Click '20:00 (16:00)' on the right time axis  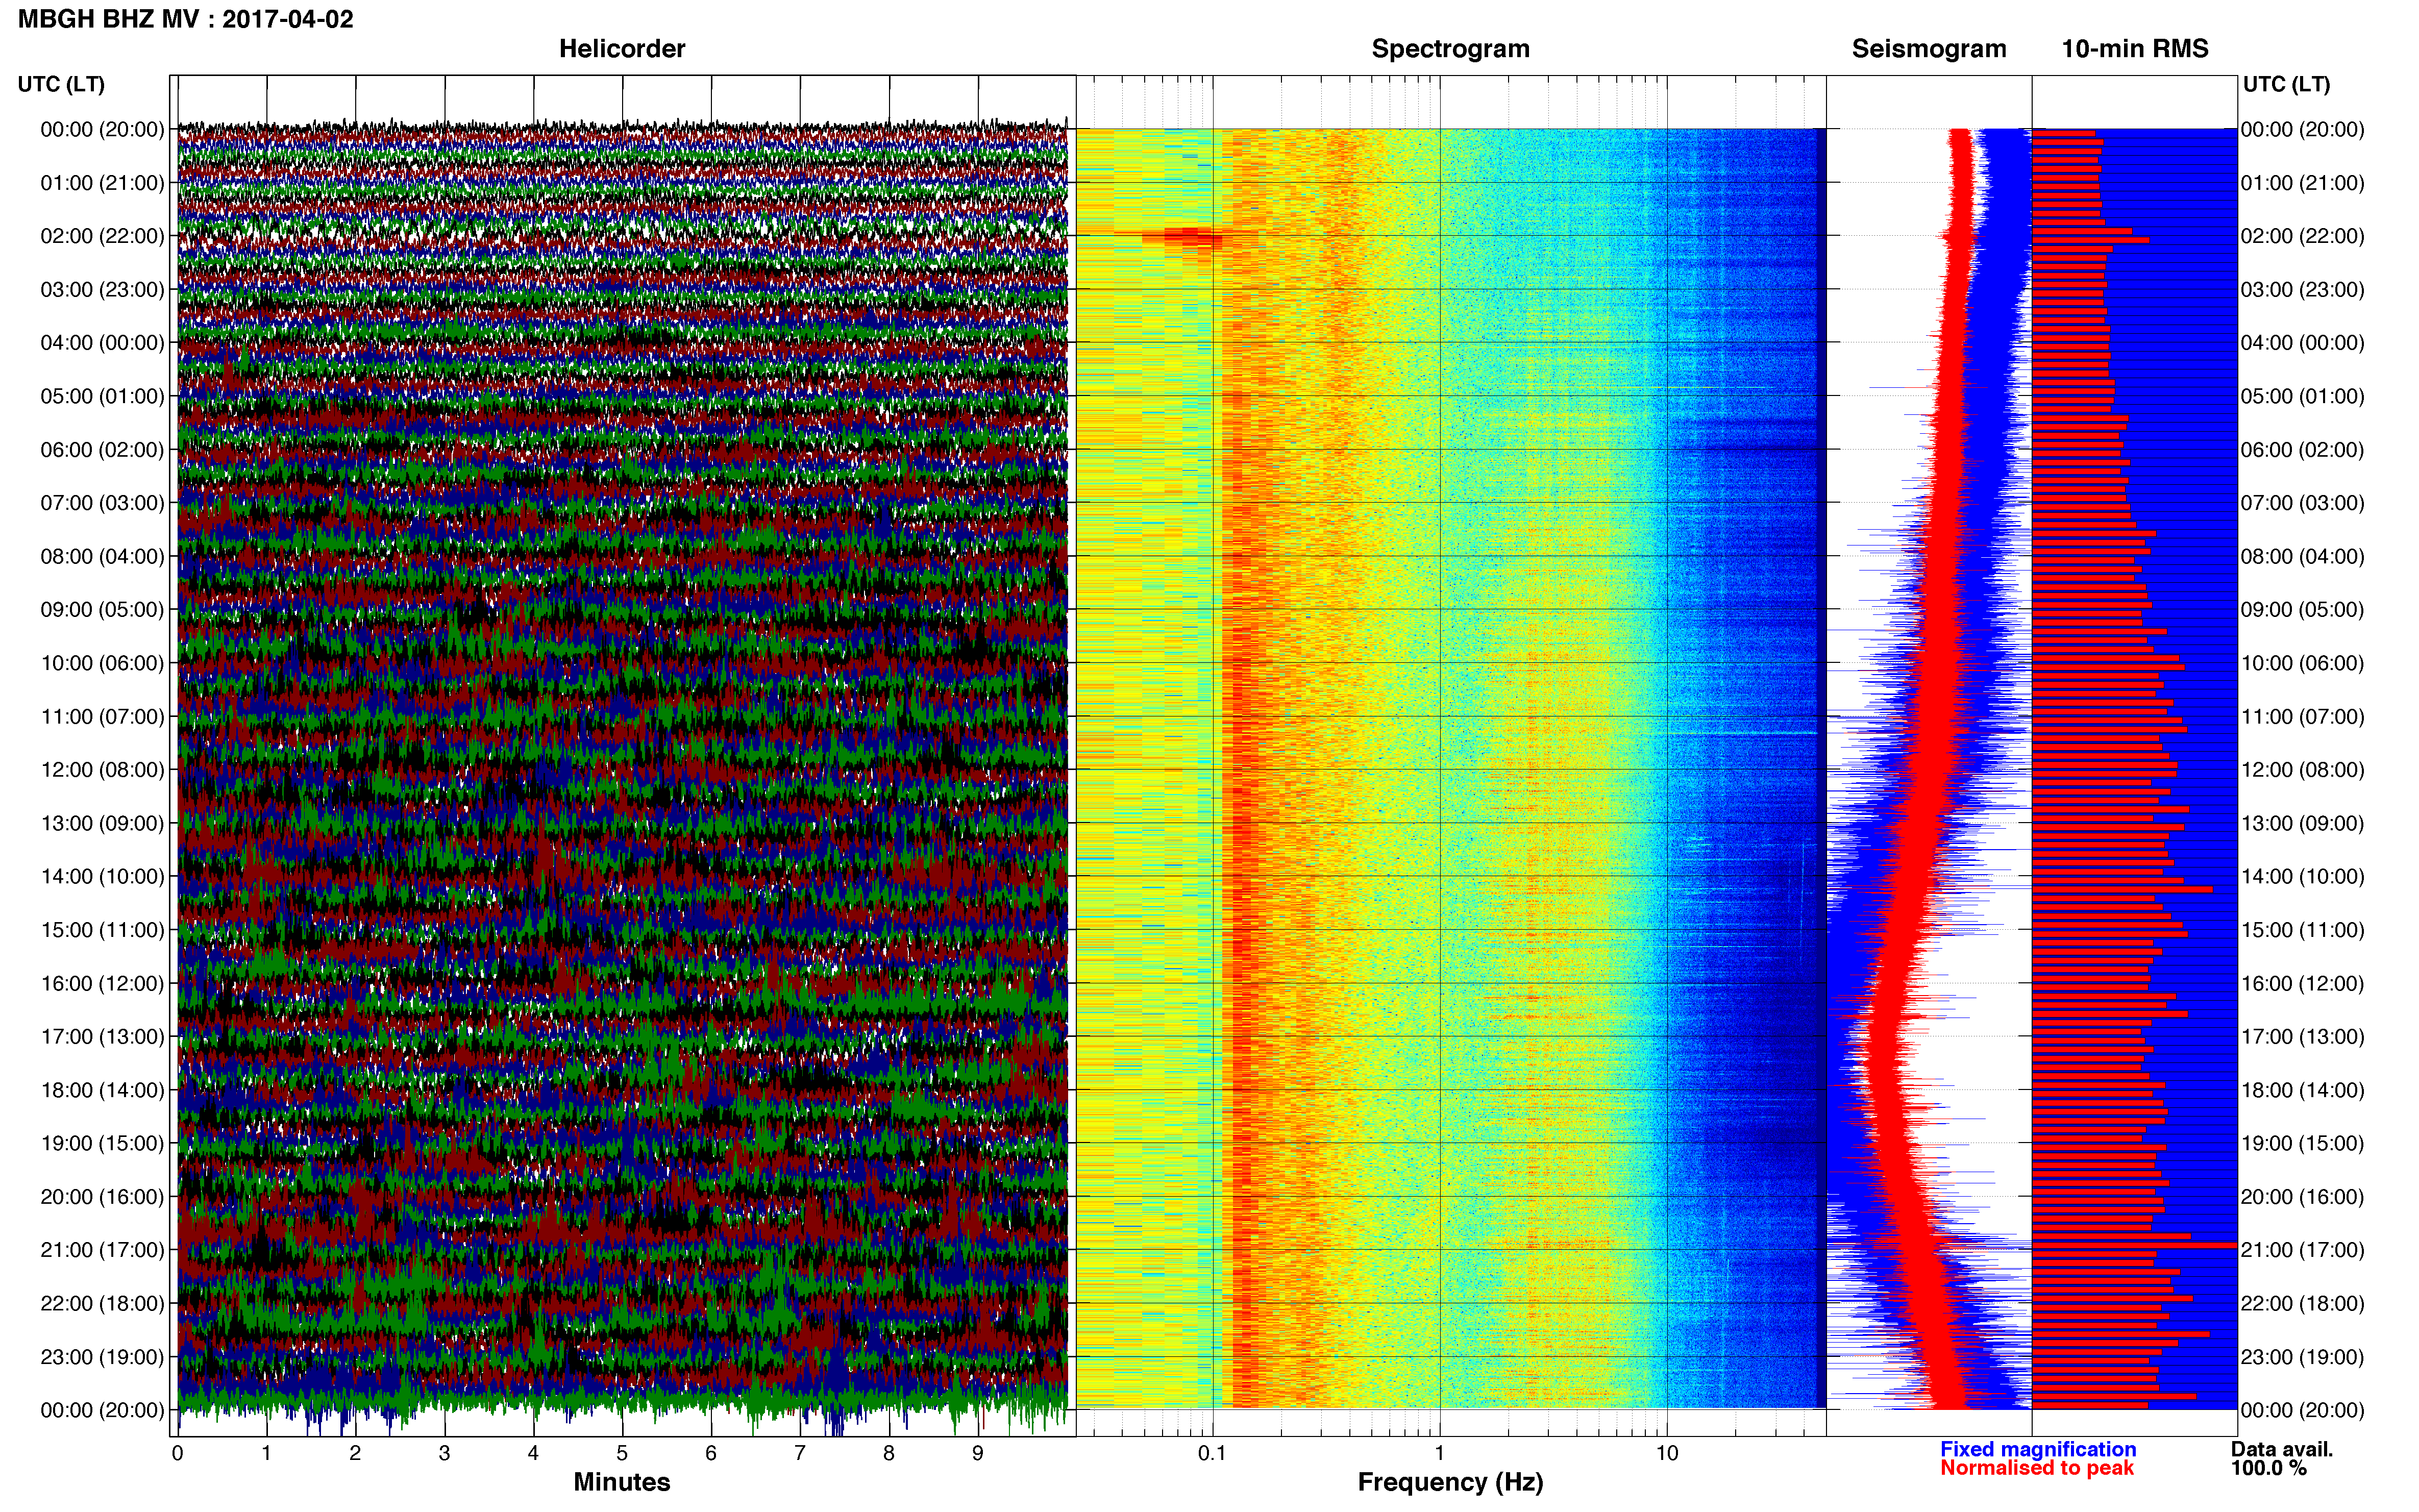(x=2302, y=1197)
